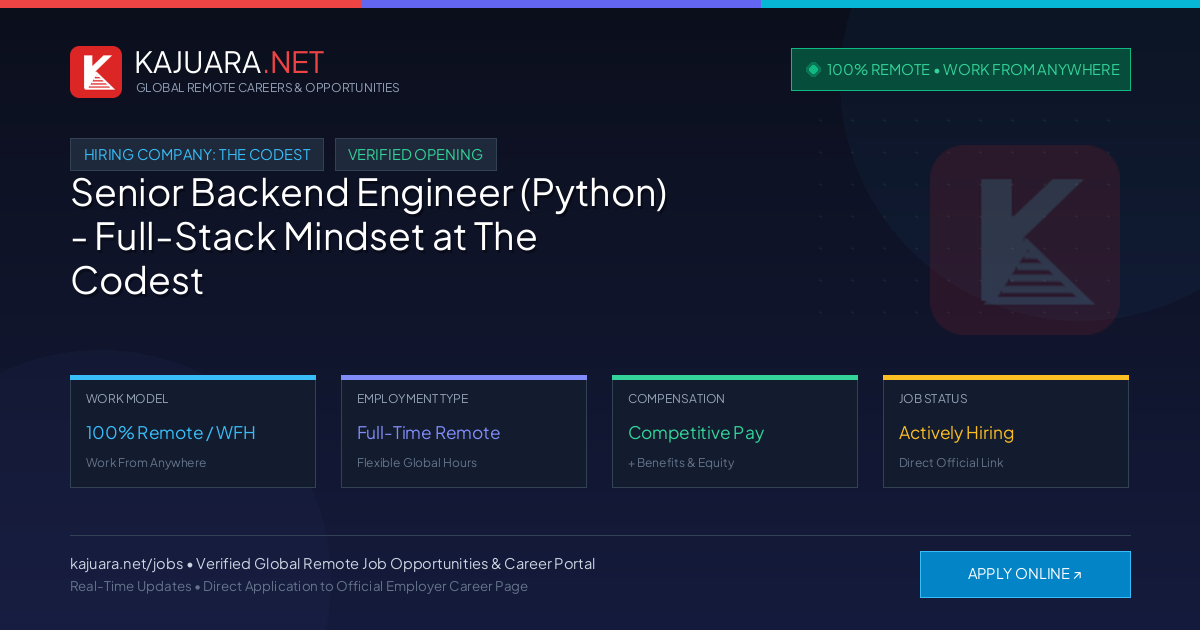The width and height of the screenshot is (1200, 630).
Task: Click the 'Direct Official Link' text
Action: point(951,463)
